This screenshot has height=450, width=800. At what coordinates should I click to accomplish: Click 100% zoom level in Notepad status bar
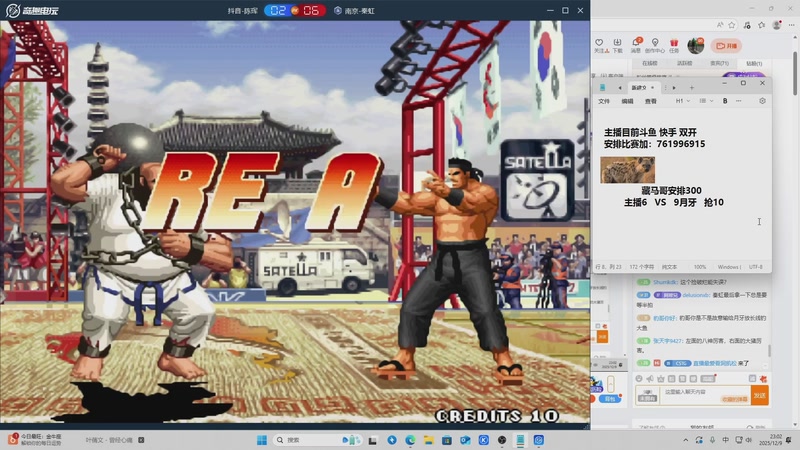[x=699, y=267]
